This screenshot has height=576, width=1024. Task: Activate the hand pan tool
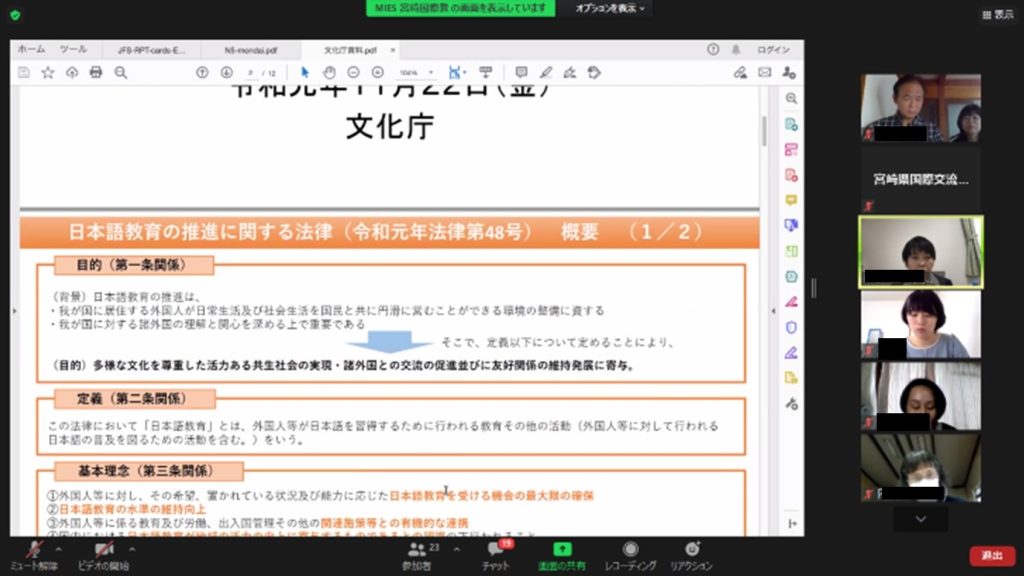pos(329,72)
